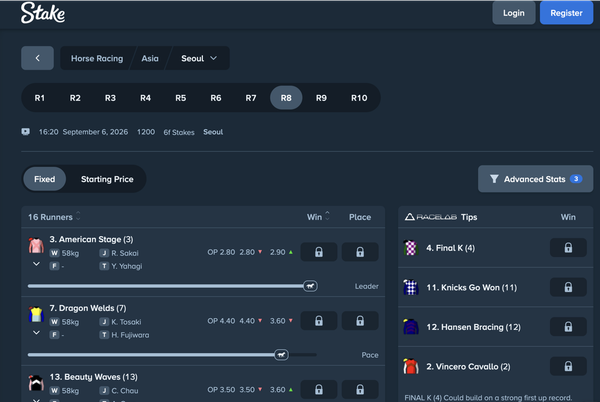This screenshot has width=600, height=402.
Task: Open the Seoul track dropdown
Action: (x=199, y=59)
